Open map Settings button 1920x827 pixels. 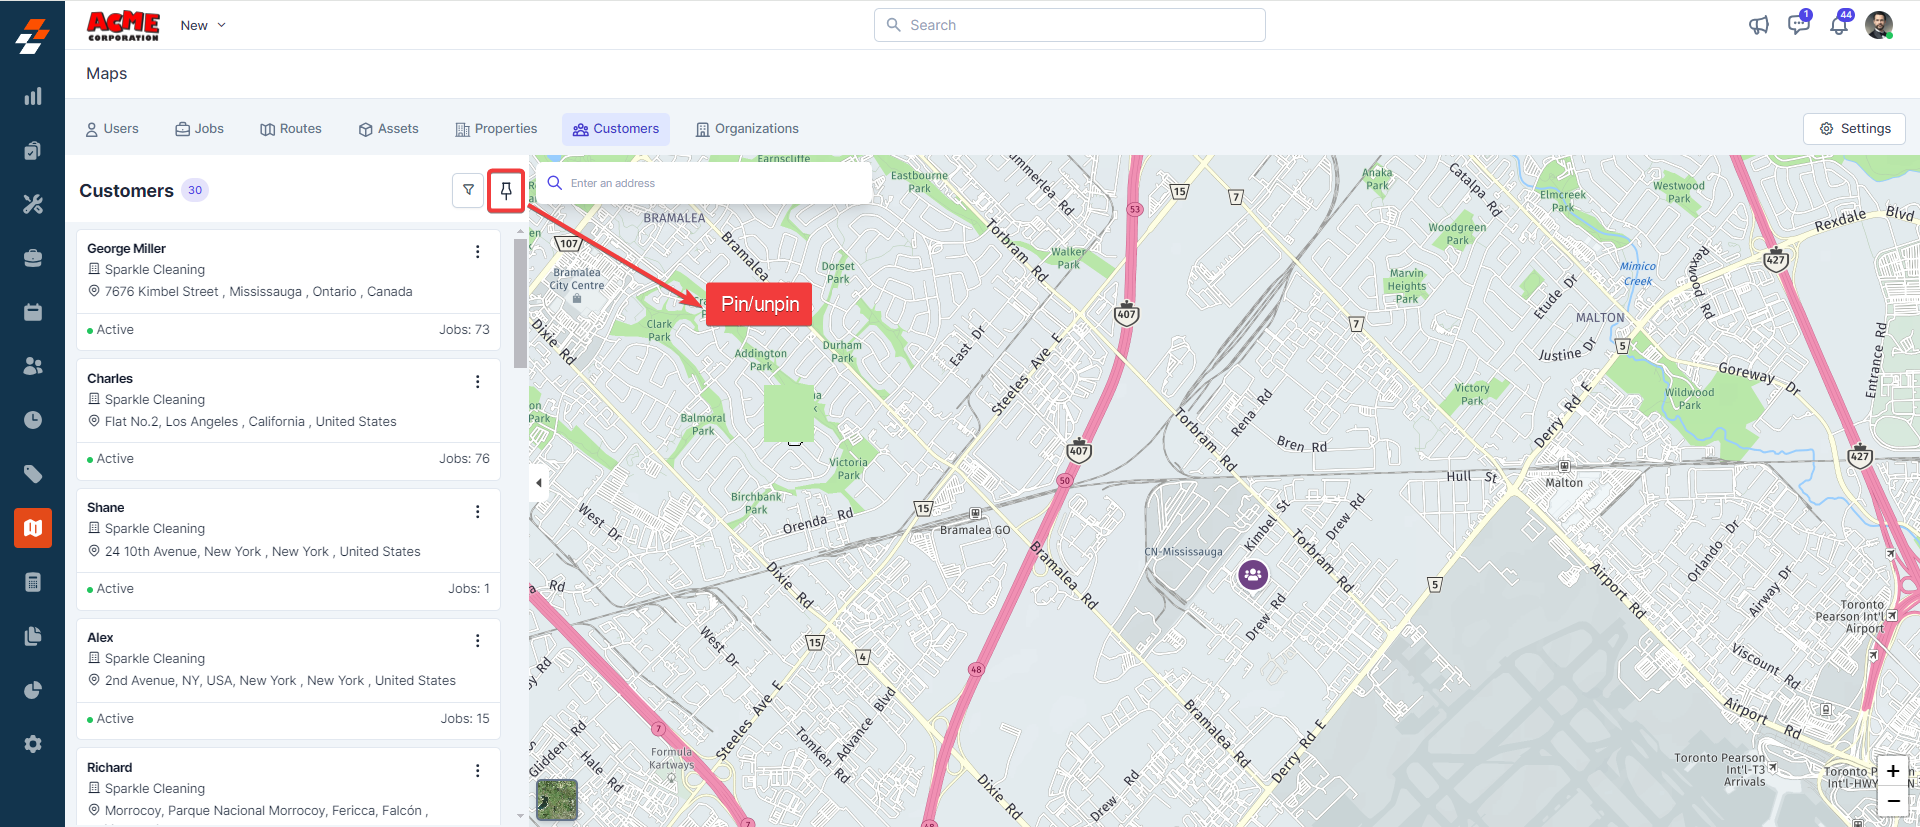(1855, 129)
